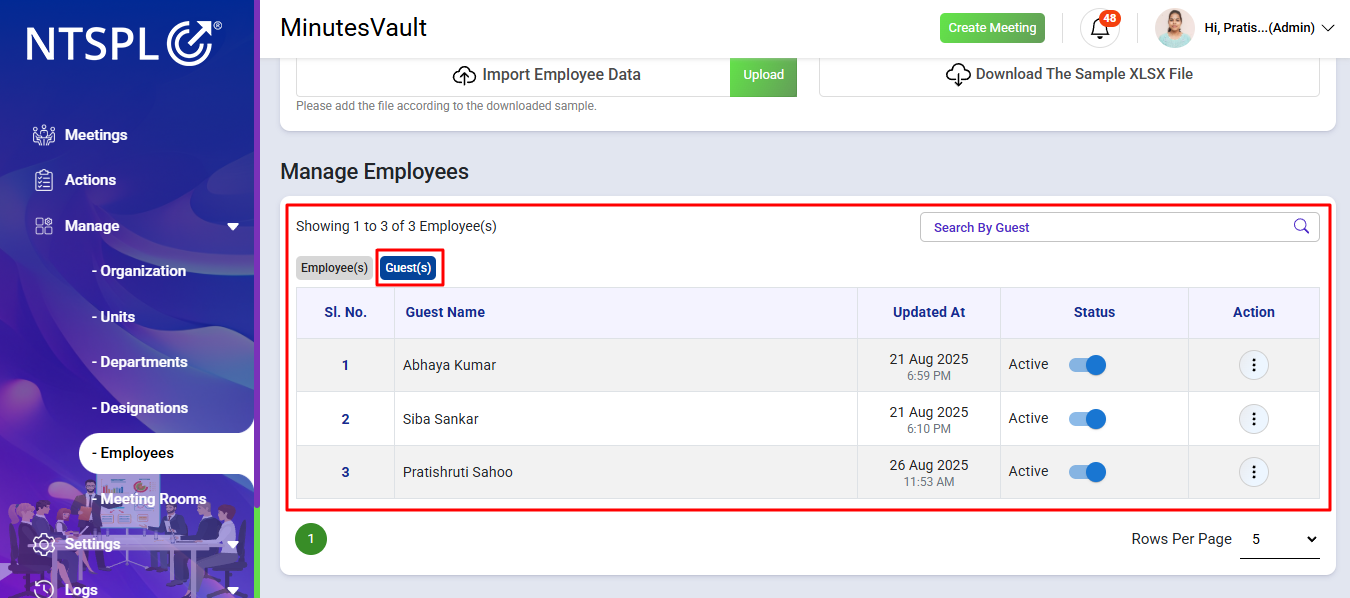The height and width of the screenshot is (598, 1350).
Task: Click the Import Employee Data file field
Action: click(513, 75)
